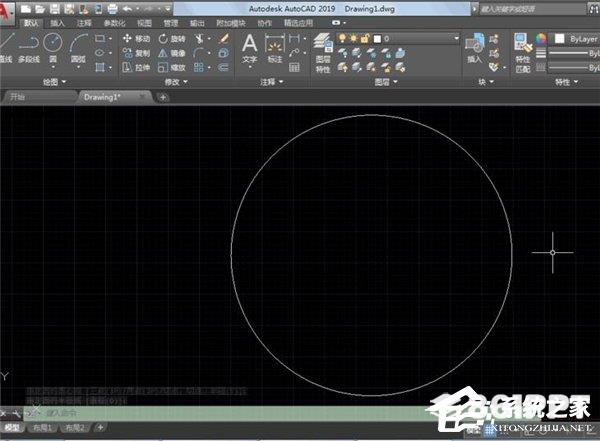Screen dimensions: 600x441
Task: Activate the Scale (缩放) tool
Action: click(x=172, y=67)
